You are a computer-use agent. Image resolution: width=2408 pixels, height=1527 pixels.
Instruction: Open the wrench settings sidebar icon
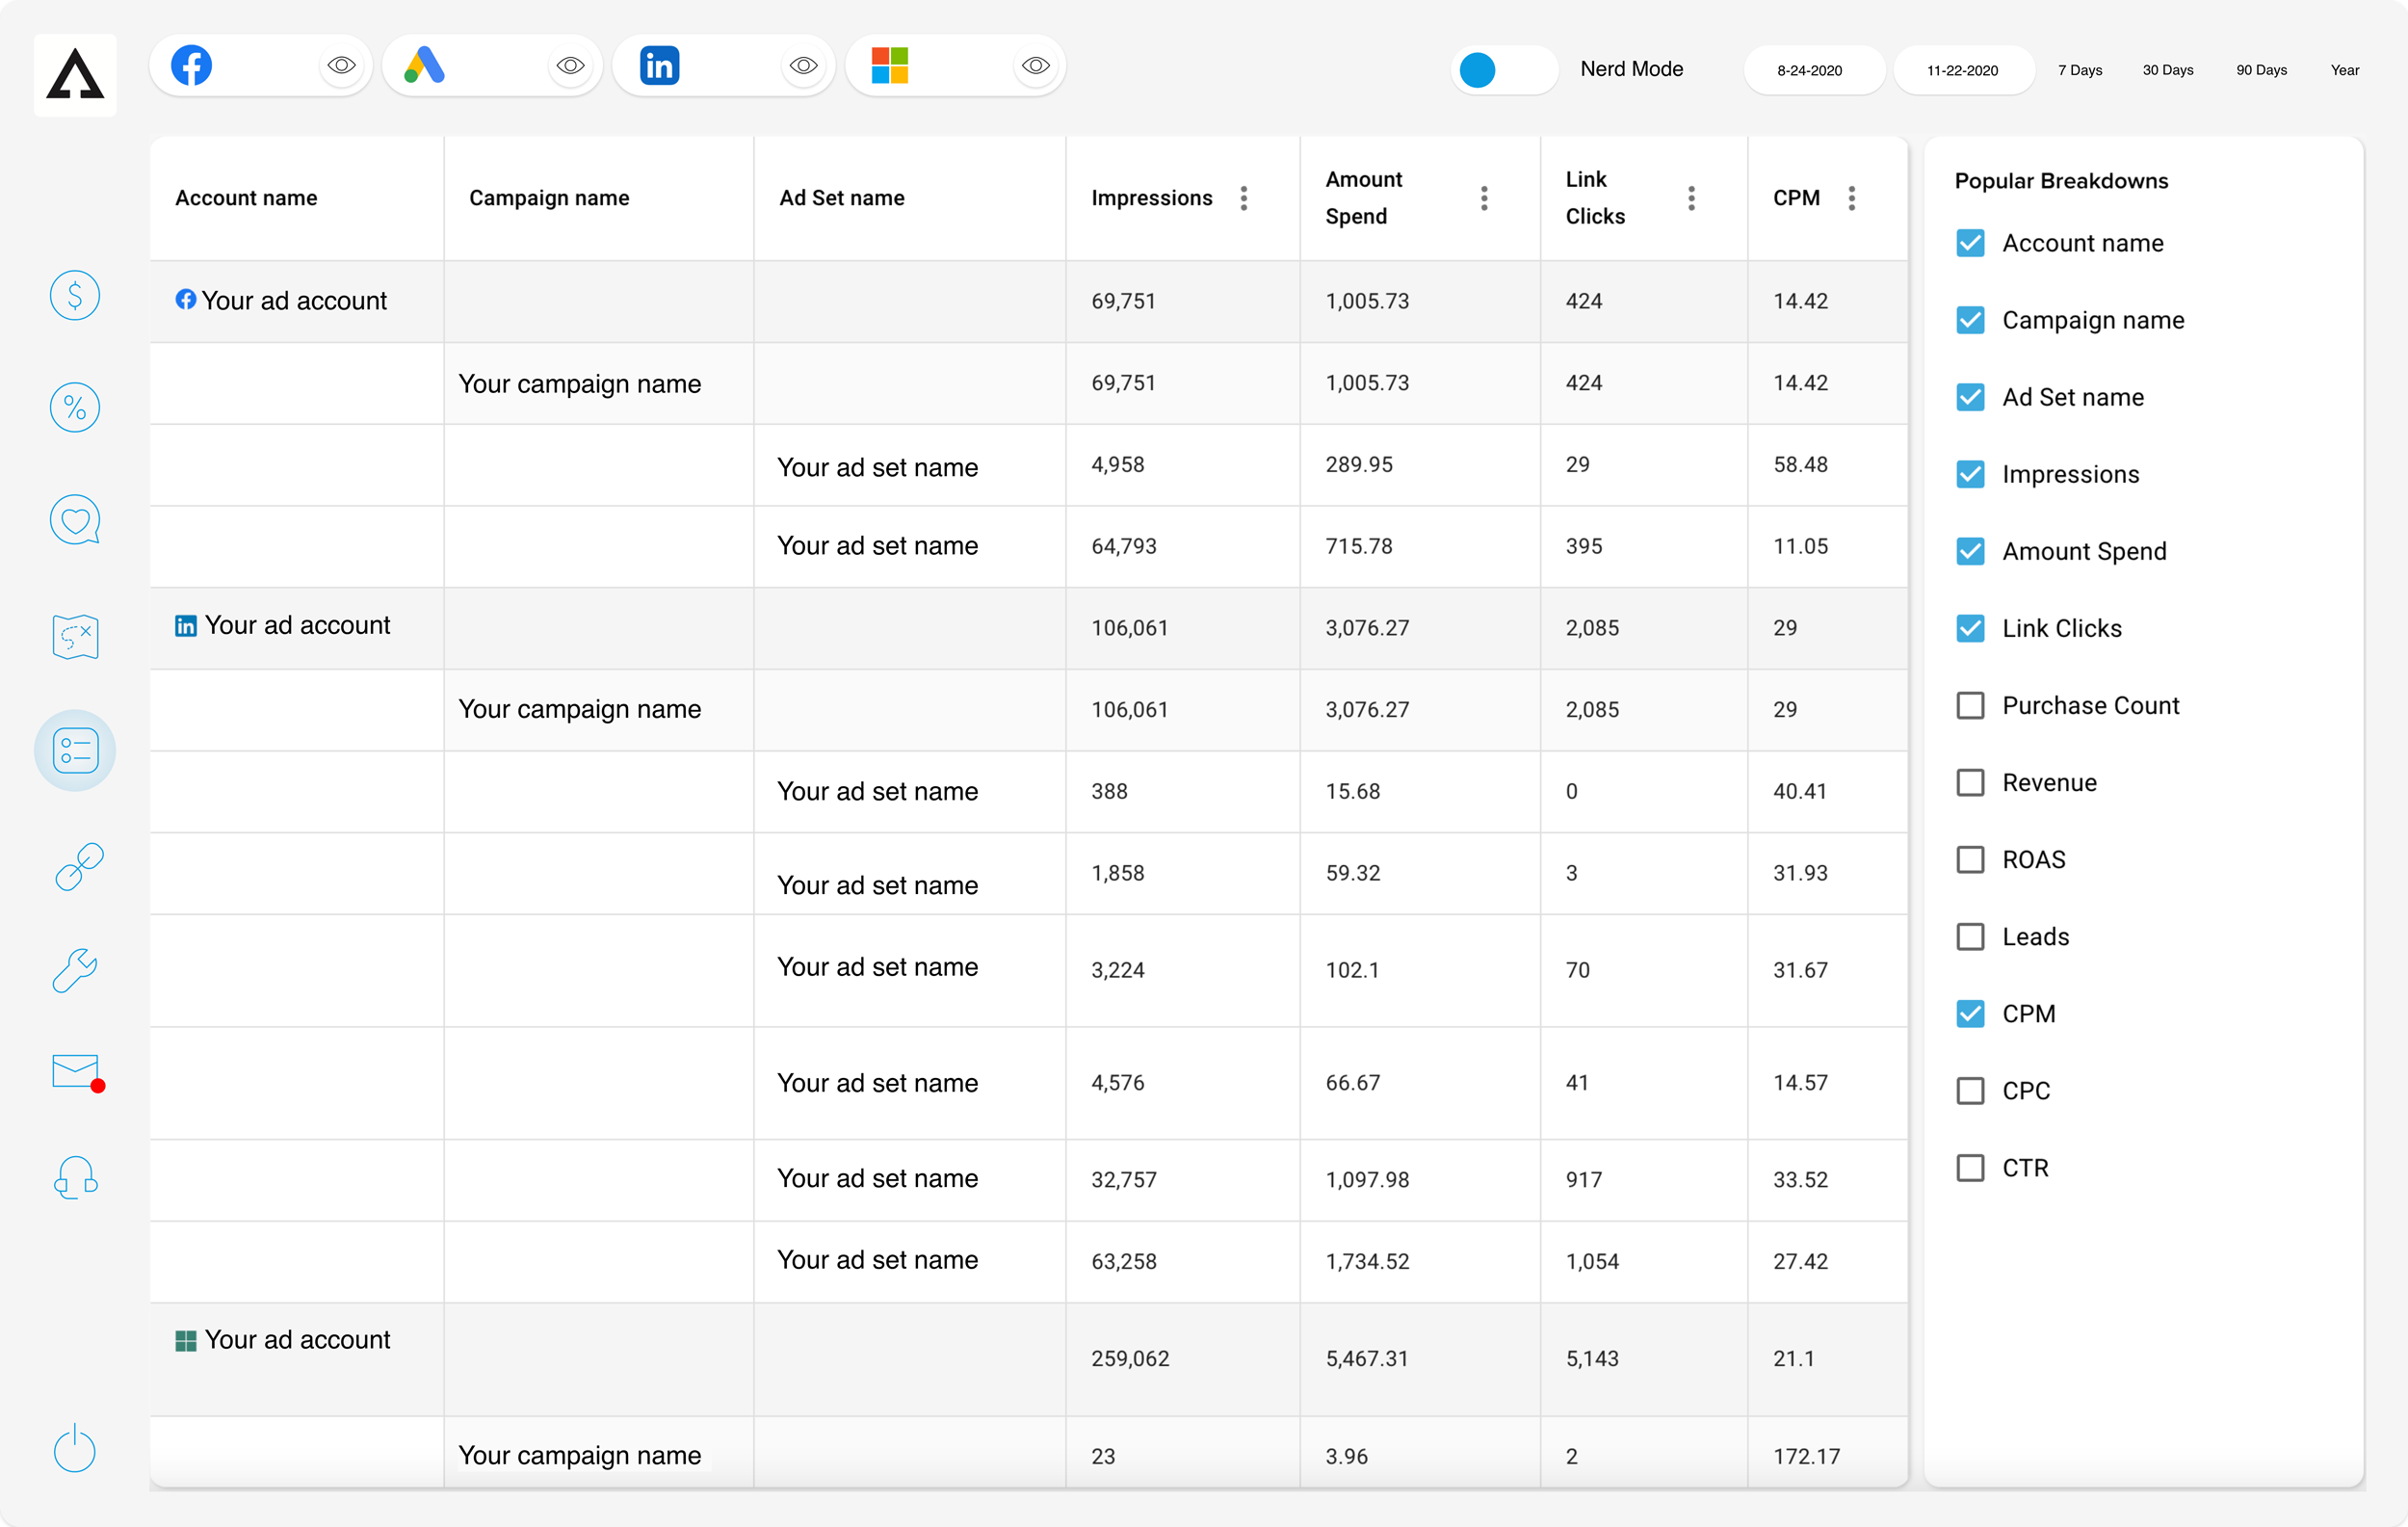coord(75,970)
